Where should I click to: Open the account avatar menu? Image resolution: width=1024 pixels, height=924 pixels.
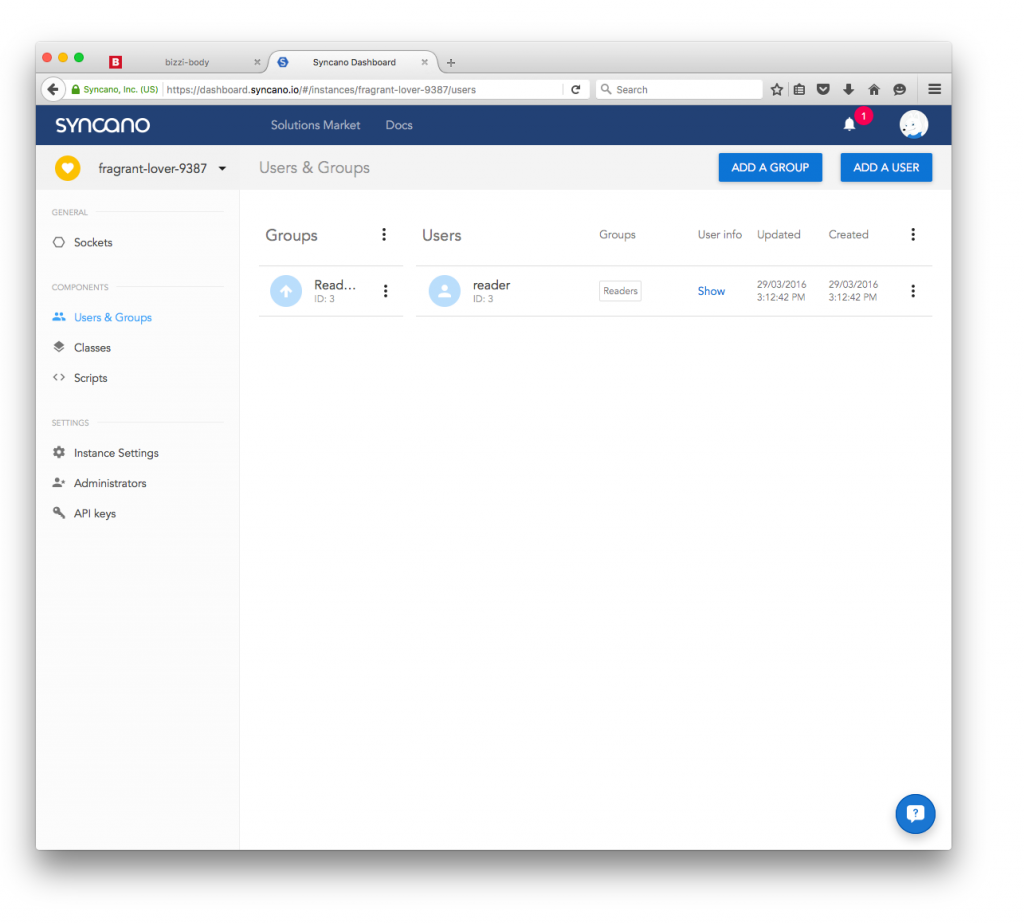pyautogui.click(x=913, y=124)
